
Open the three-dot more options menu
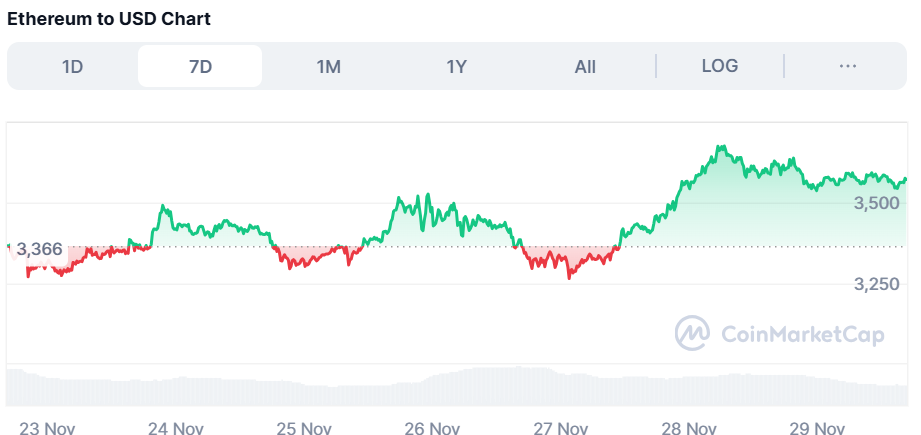coord(848,66)
